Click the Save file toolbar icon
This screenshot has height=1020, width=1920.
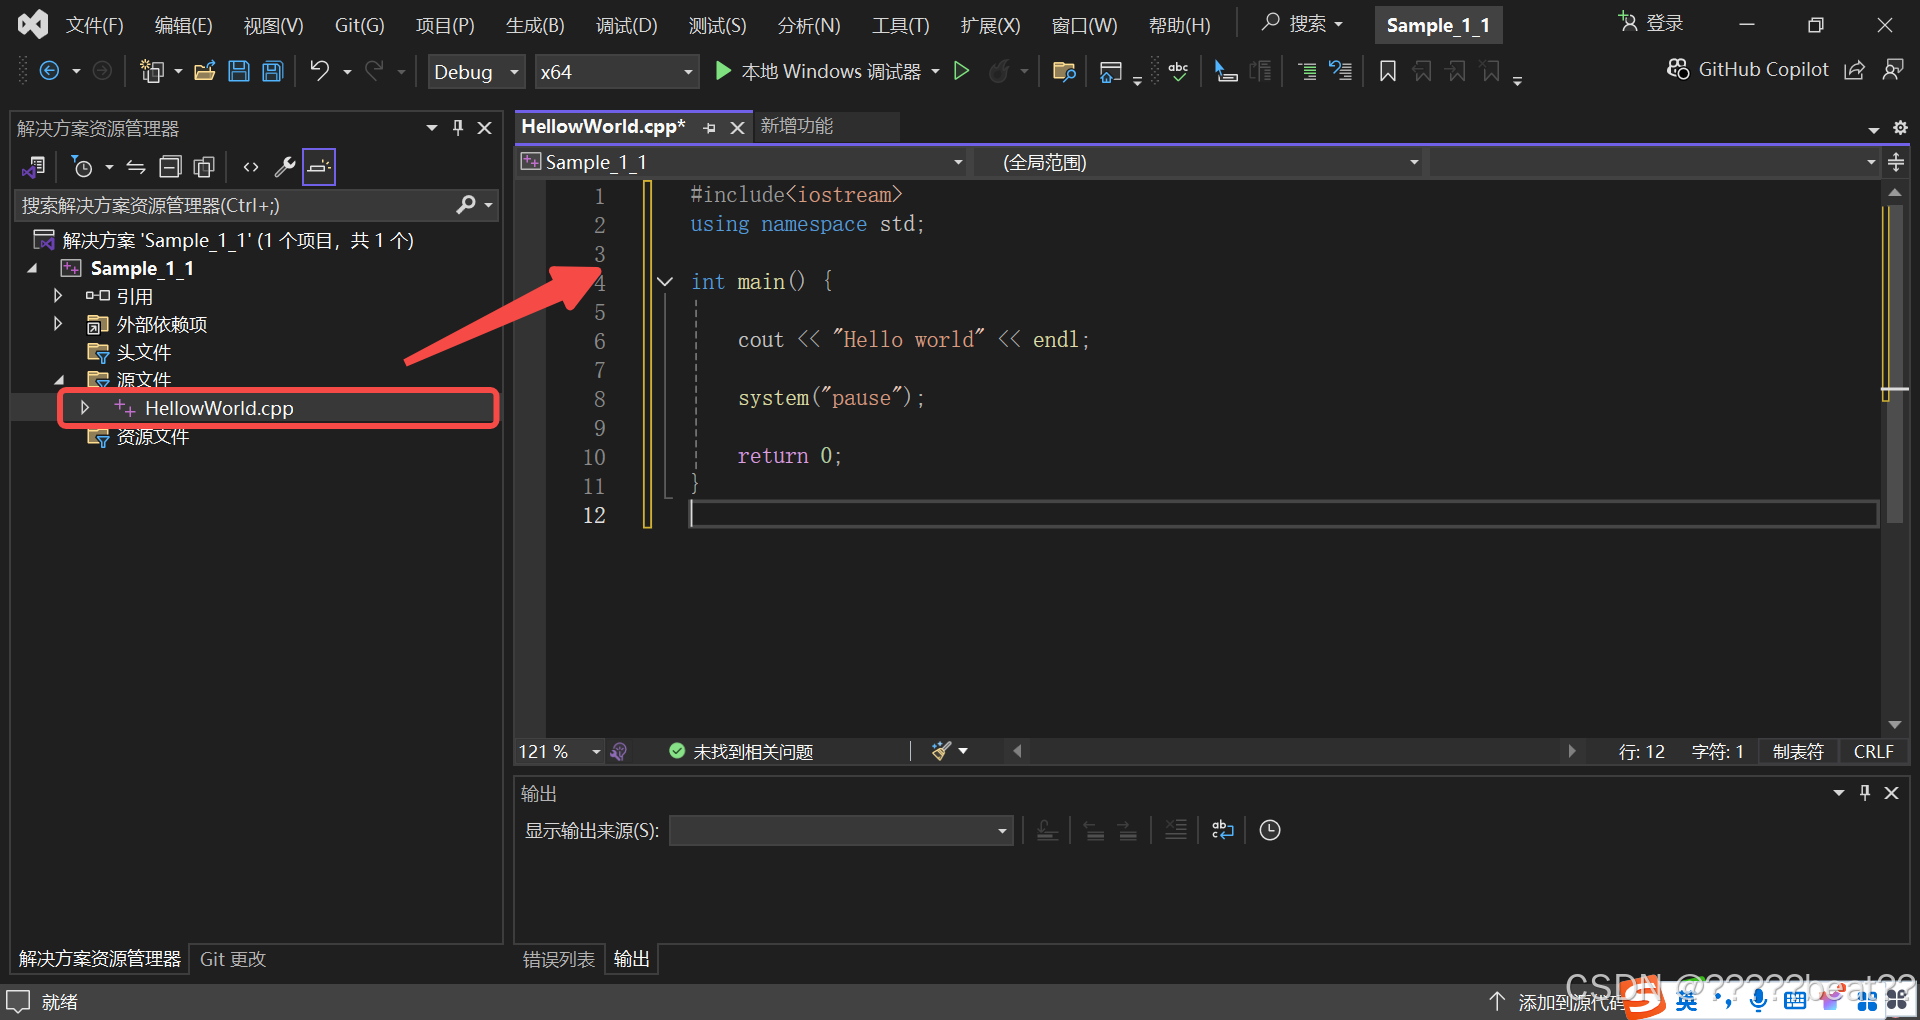[x=238, y=71]
